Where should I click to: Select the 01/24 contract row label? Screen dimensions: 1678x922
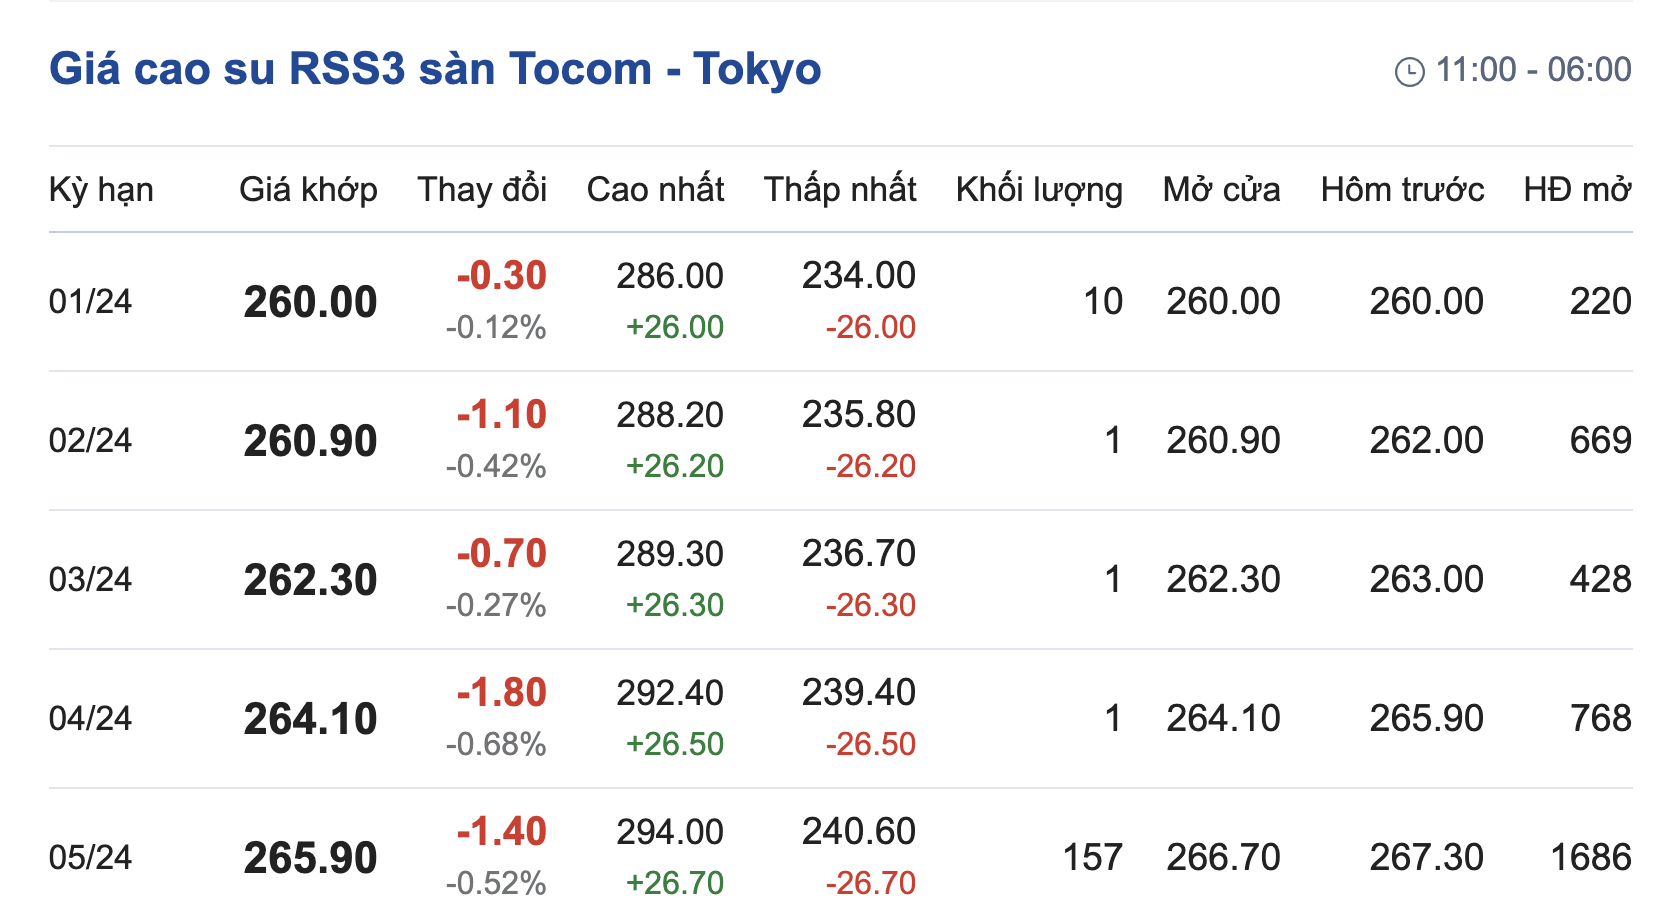pos(90,301)
